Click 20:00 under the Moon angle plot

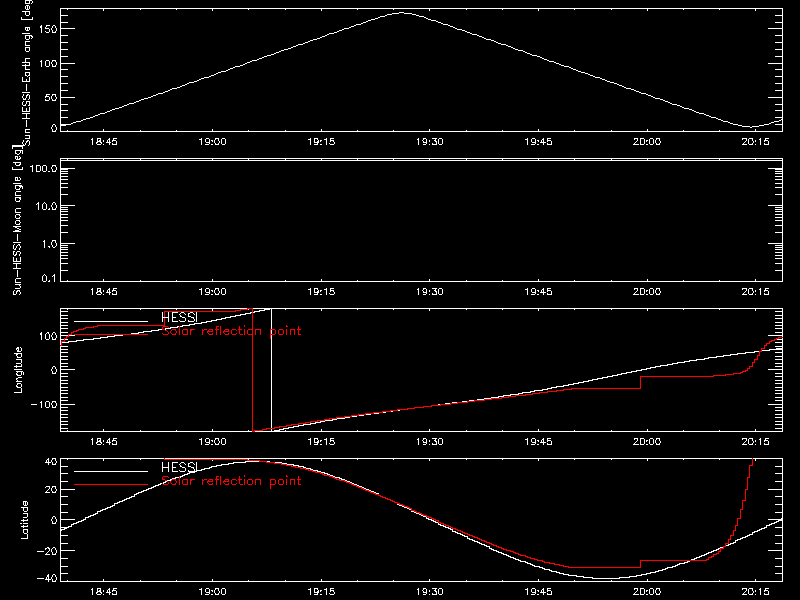pyautogui.click(x=647, y=292)
